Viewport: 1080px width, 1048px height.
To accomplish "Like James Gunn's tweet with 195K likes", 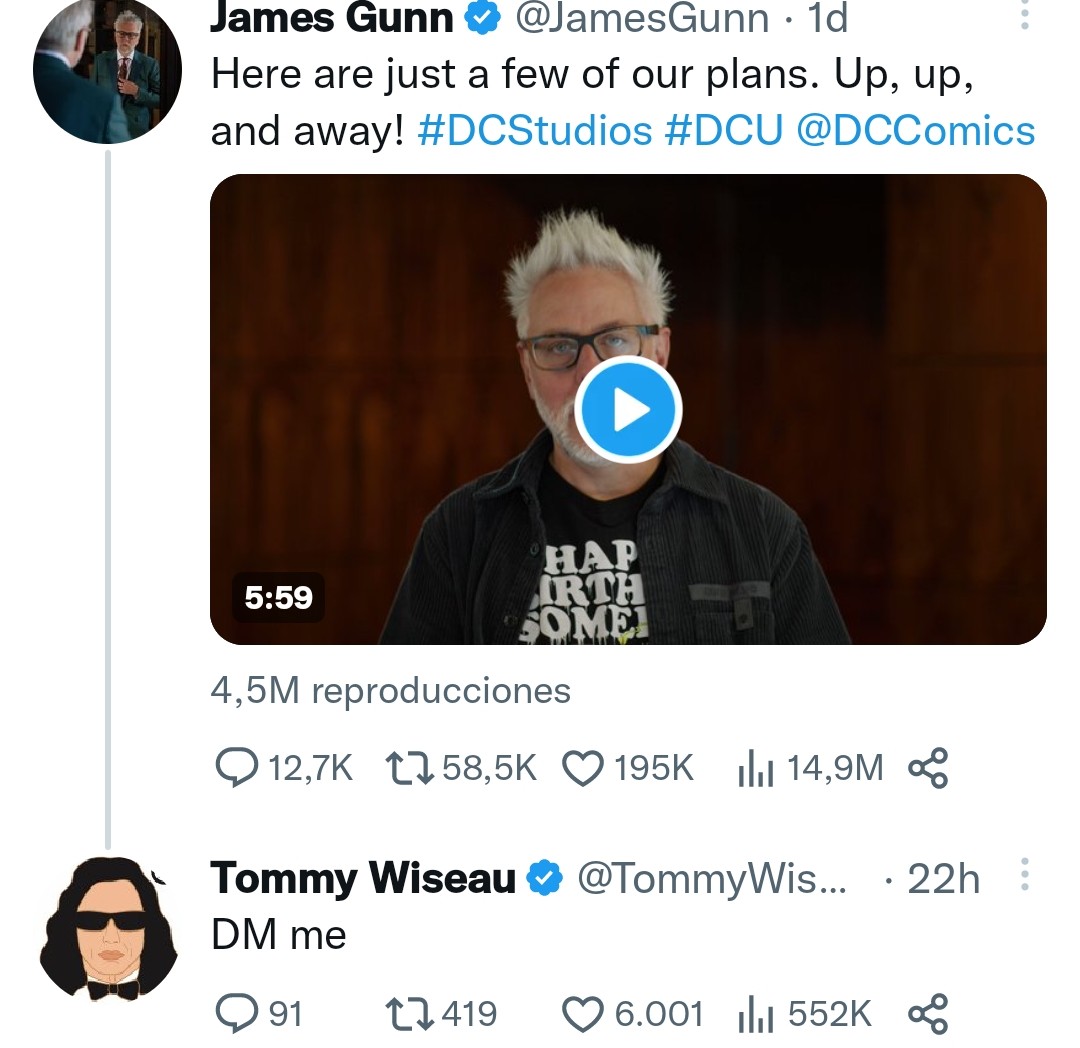I will (x=583, y=768).
